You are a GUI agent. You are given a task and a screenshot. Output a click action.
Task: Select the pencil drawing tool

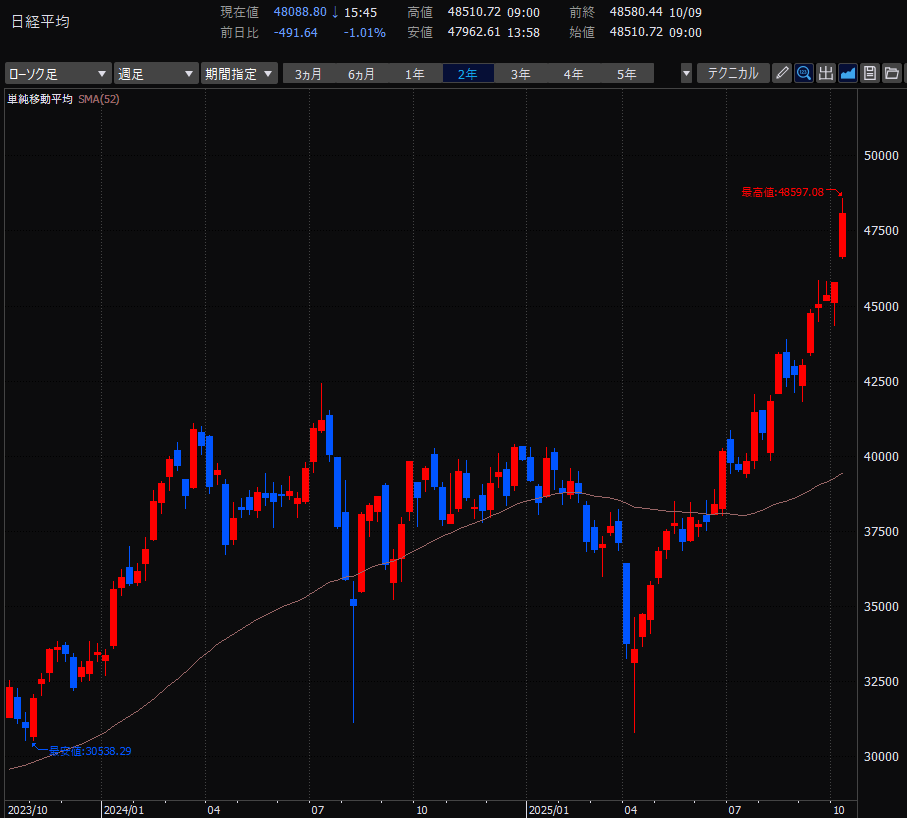[x=781, y=73]
